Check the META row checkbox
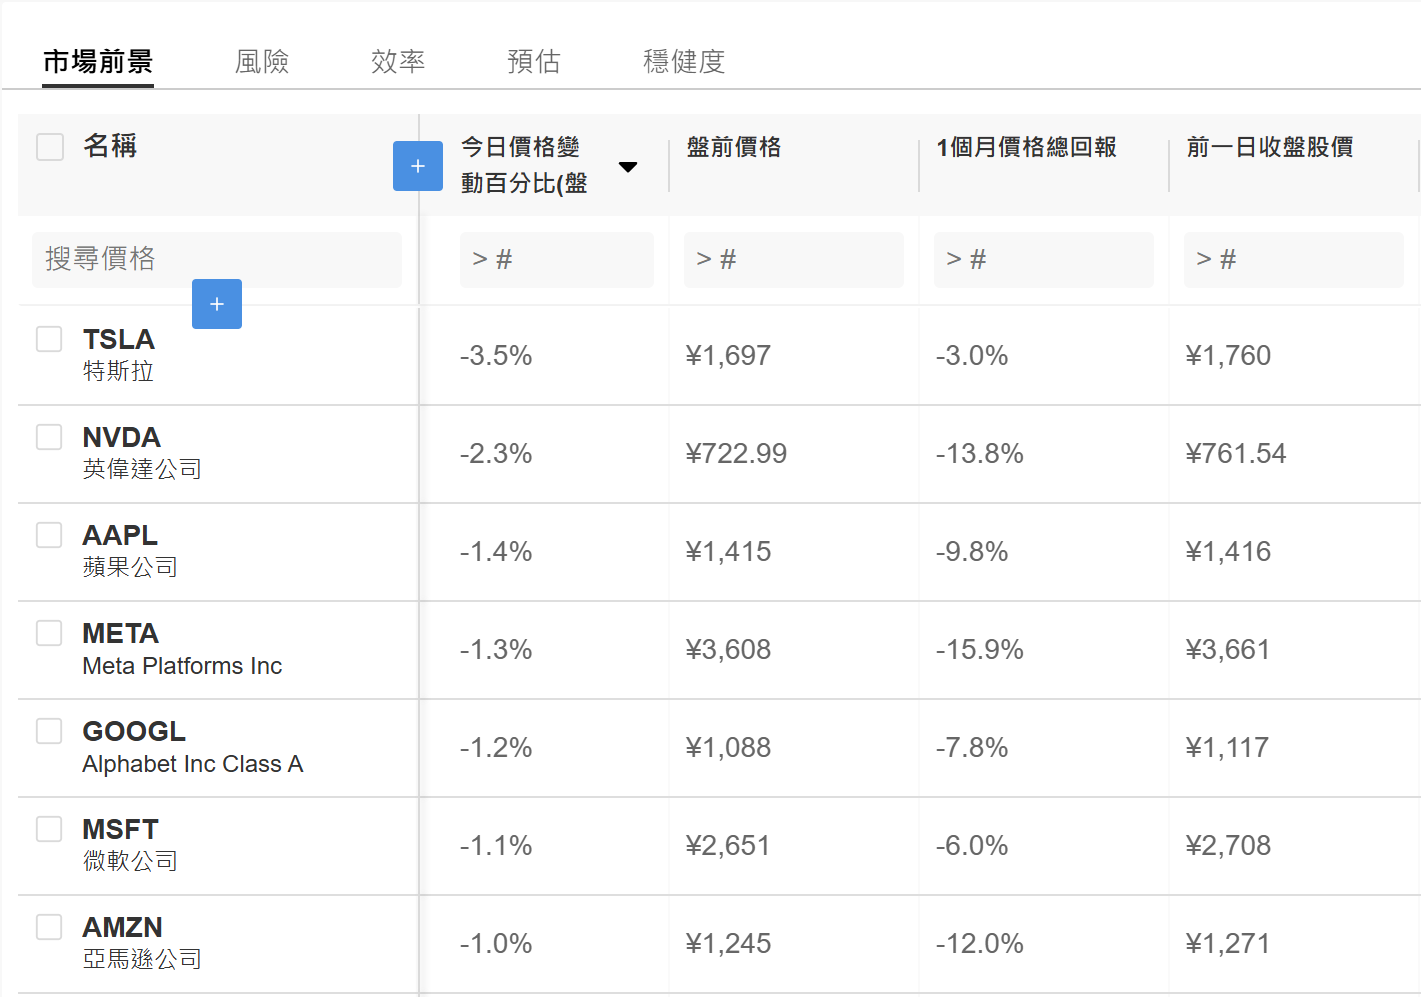The height and width of the screenshot is (997, 1421). pos(49,633)
